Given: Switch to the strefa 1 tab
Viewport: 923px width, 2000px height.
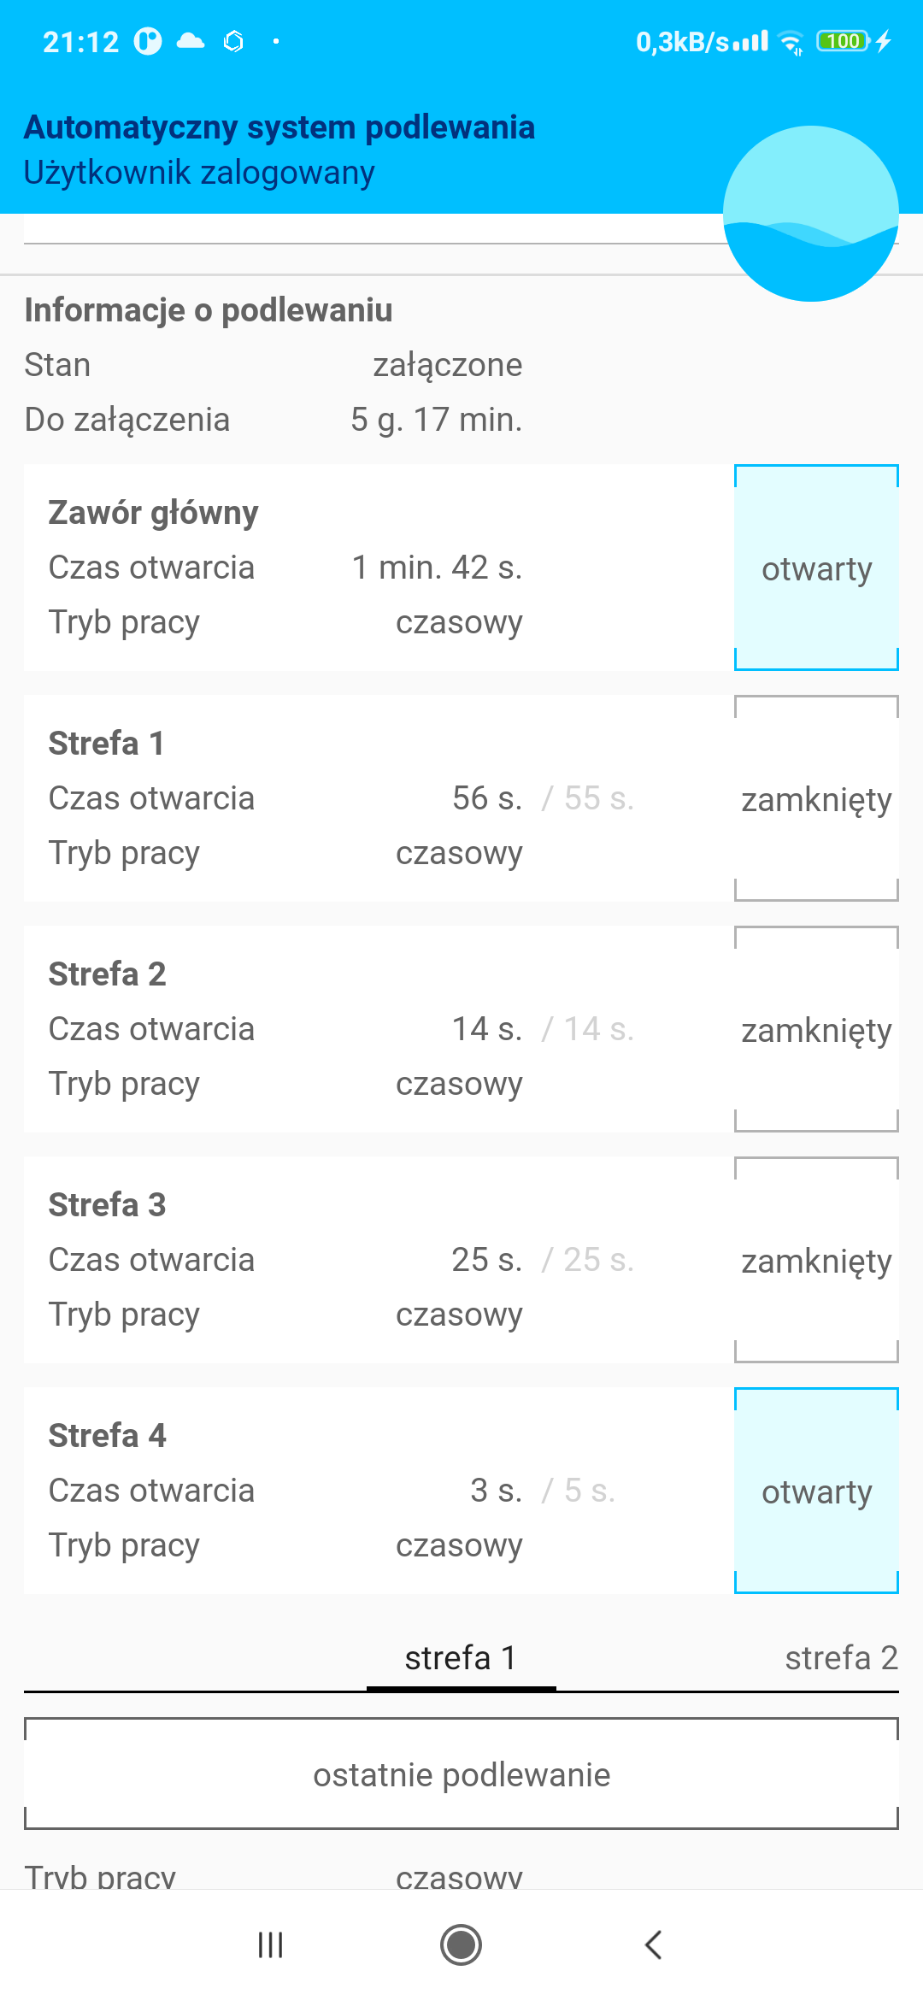Looking at the screenshot, I should 461,1658.
